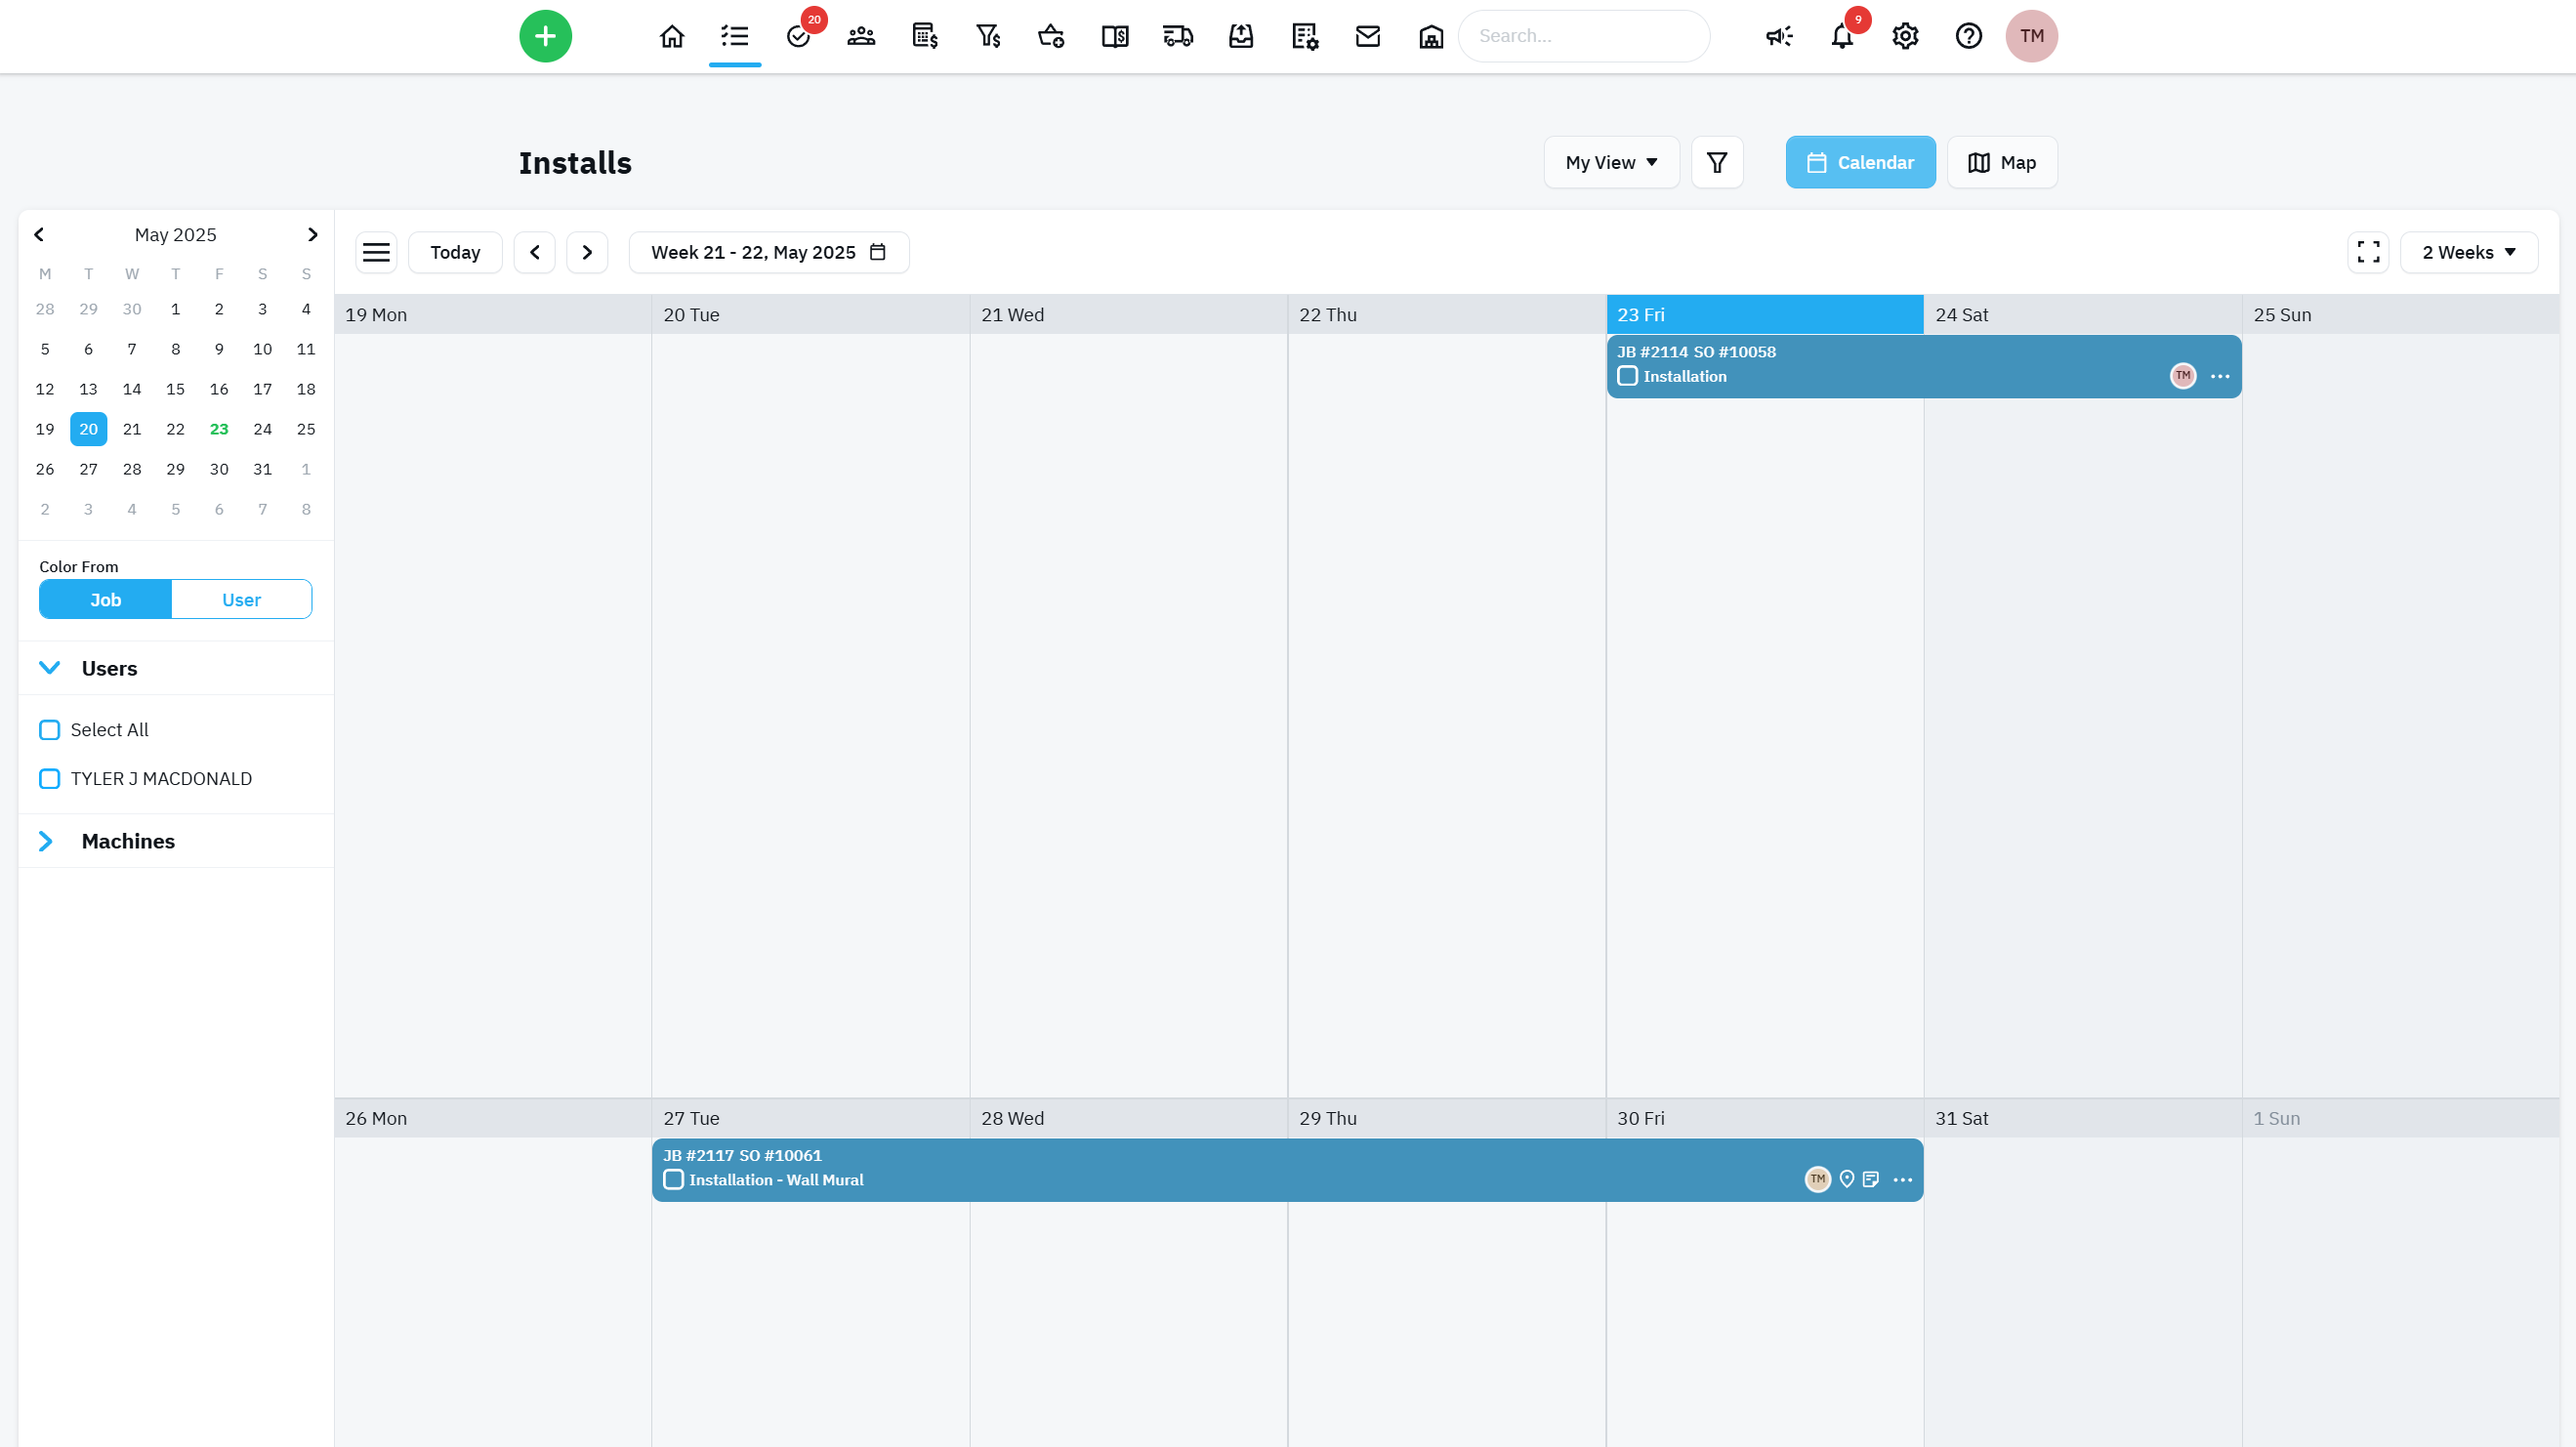Check the Select All users checkbox
Image resolution: width=2576 pixels, height=1447 pixels.
pos(49,730)
